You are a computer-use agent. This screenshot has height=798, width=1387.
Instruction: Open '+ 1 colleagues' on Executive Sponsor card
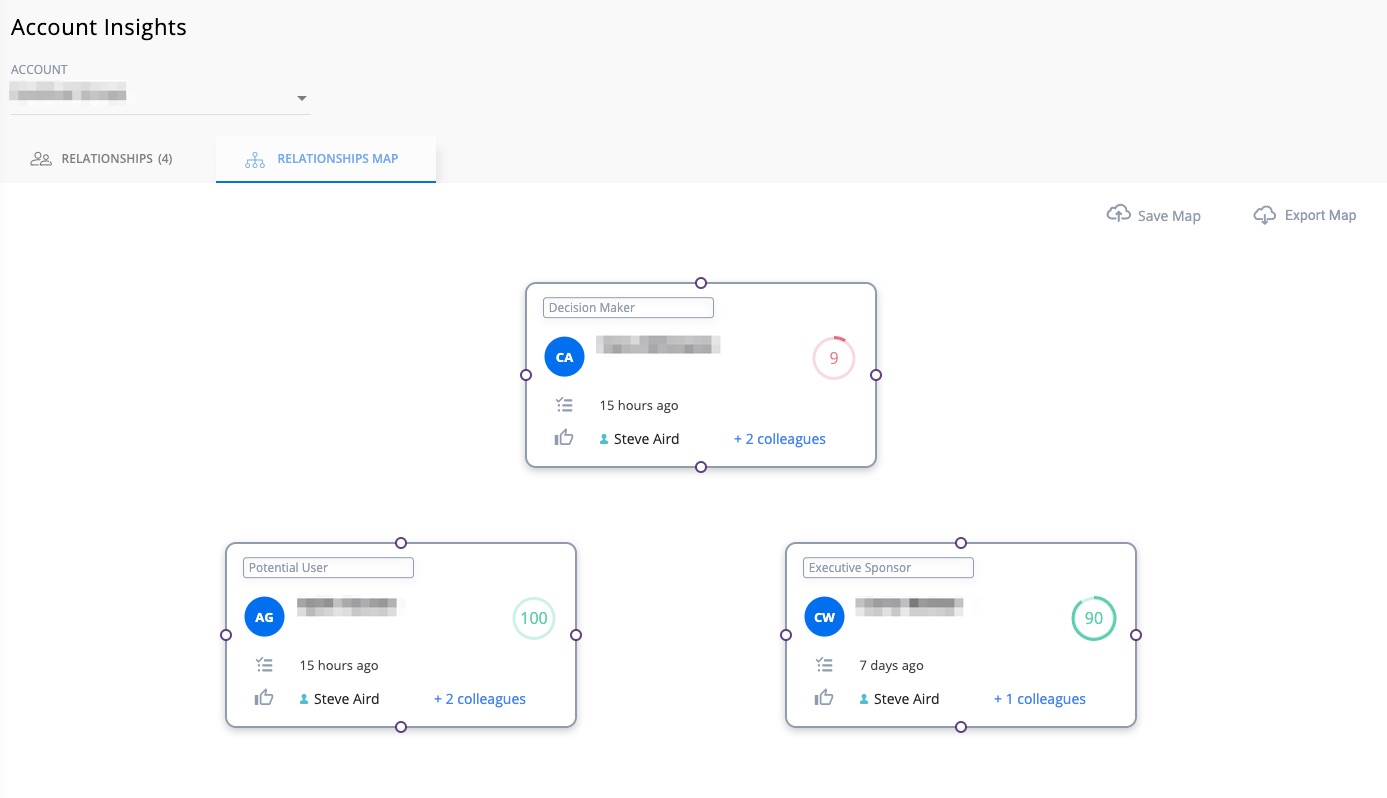[1039, 699]
